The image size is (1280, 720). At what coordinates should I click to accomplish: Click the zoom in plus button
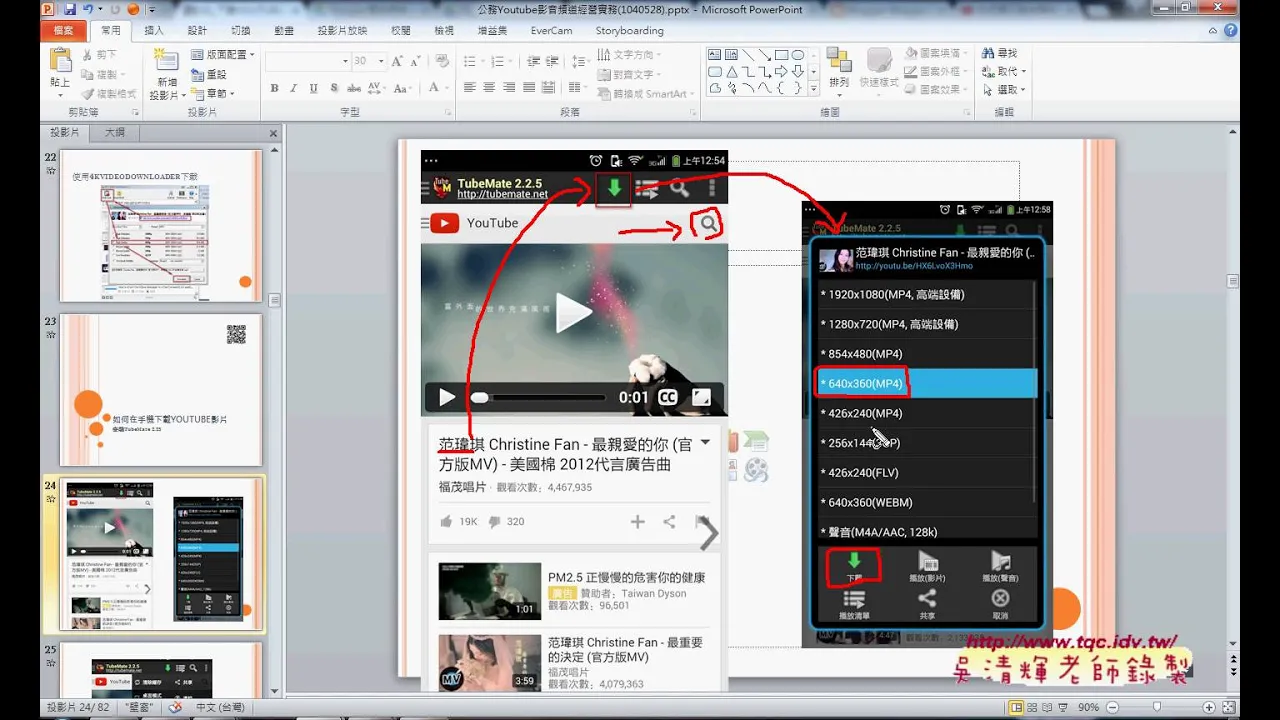(x=1208, y=707)
